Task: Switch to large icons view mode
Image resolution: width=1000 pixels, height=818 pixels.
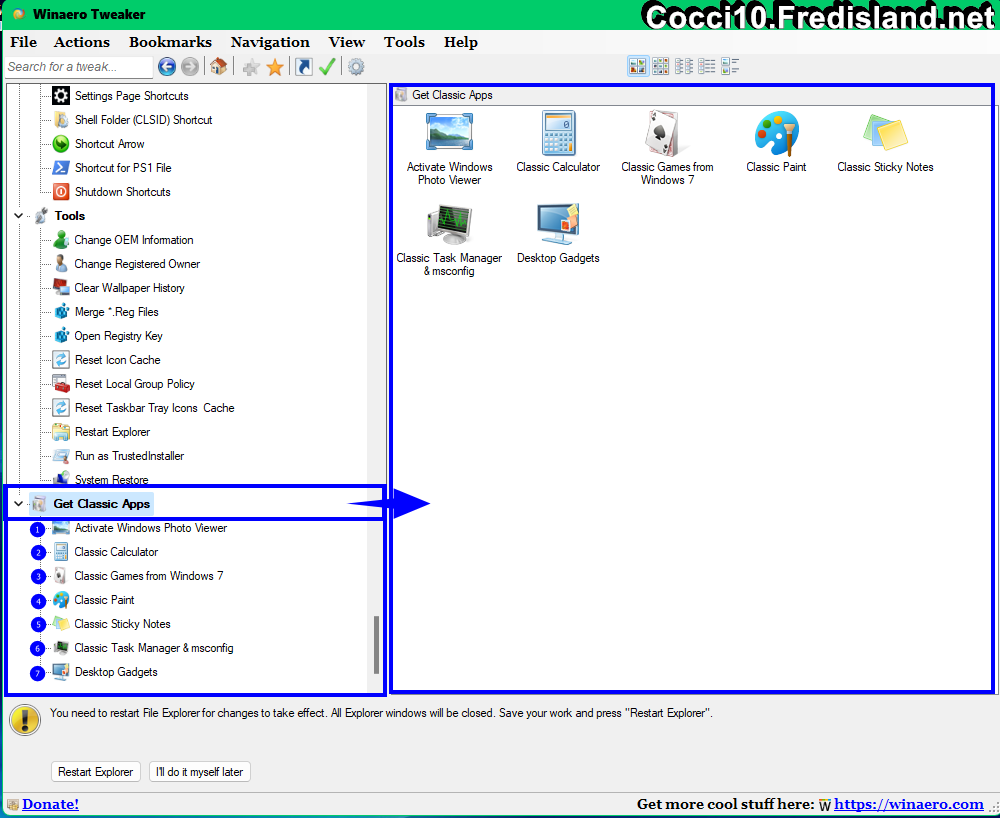Action: (638, 66)
